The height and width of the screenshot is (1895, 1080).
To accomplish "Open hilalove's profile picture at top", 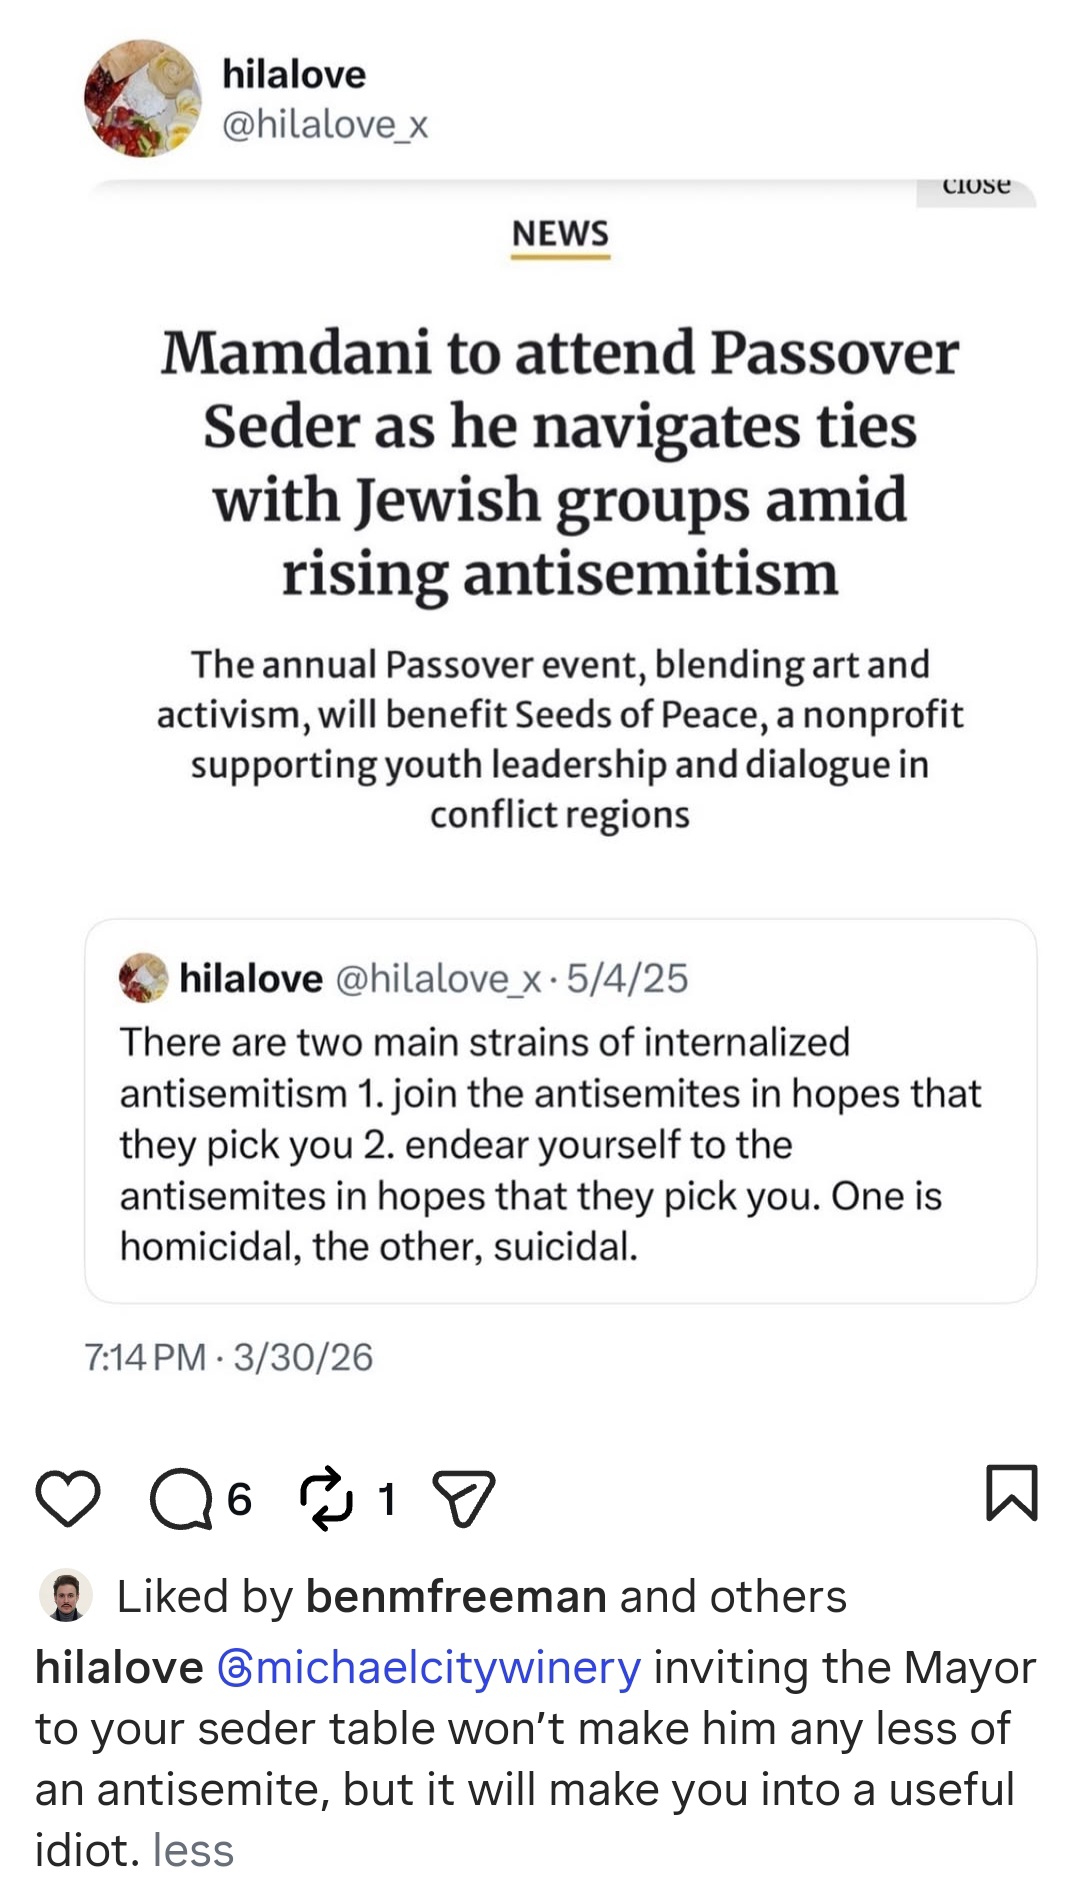I will [142, 98].
